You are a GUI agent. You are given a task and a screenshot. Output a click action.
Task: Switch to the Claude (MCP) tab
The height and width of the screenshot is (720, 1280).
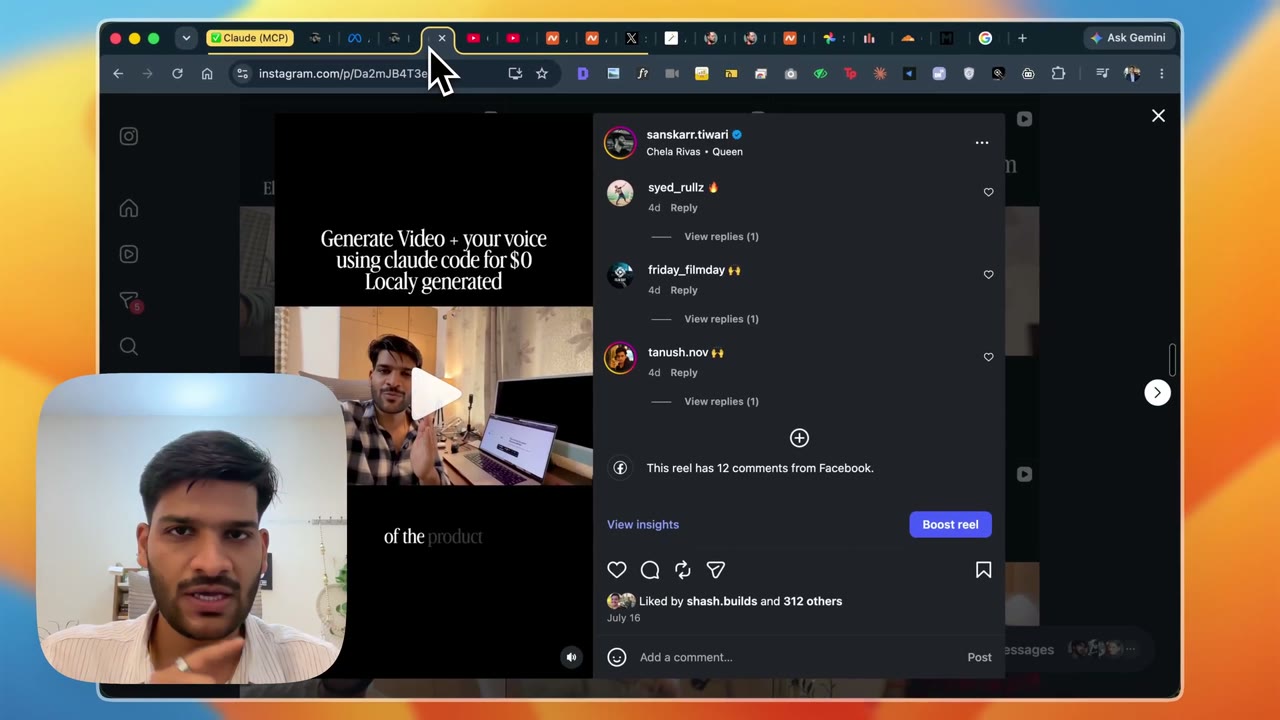tap(250, 38)
